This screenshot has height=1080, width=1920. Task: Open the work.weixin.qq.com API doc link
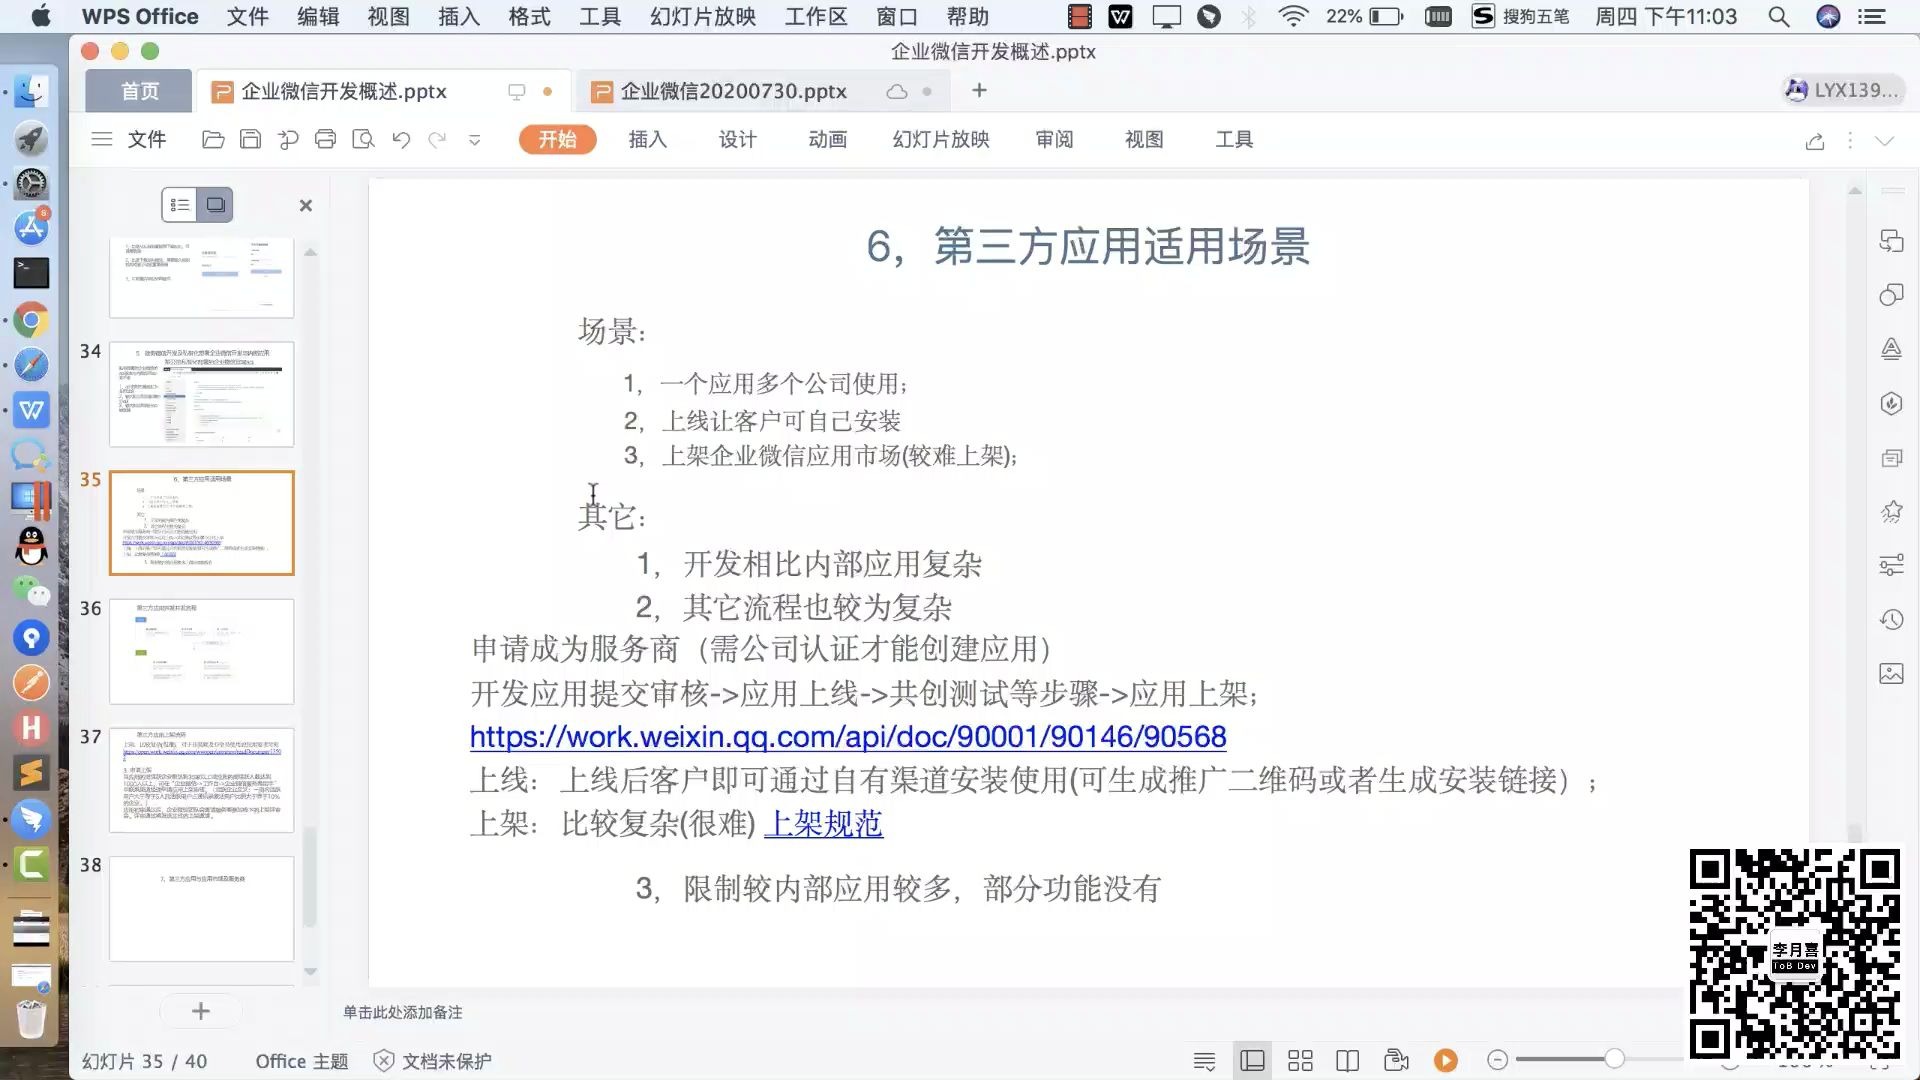[x=848, y=737]
